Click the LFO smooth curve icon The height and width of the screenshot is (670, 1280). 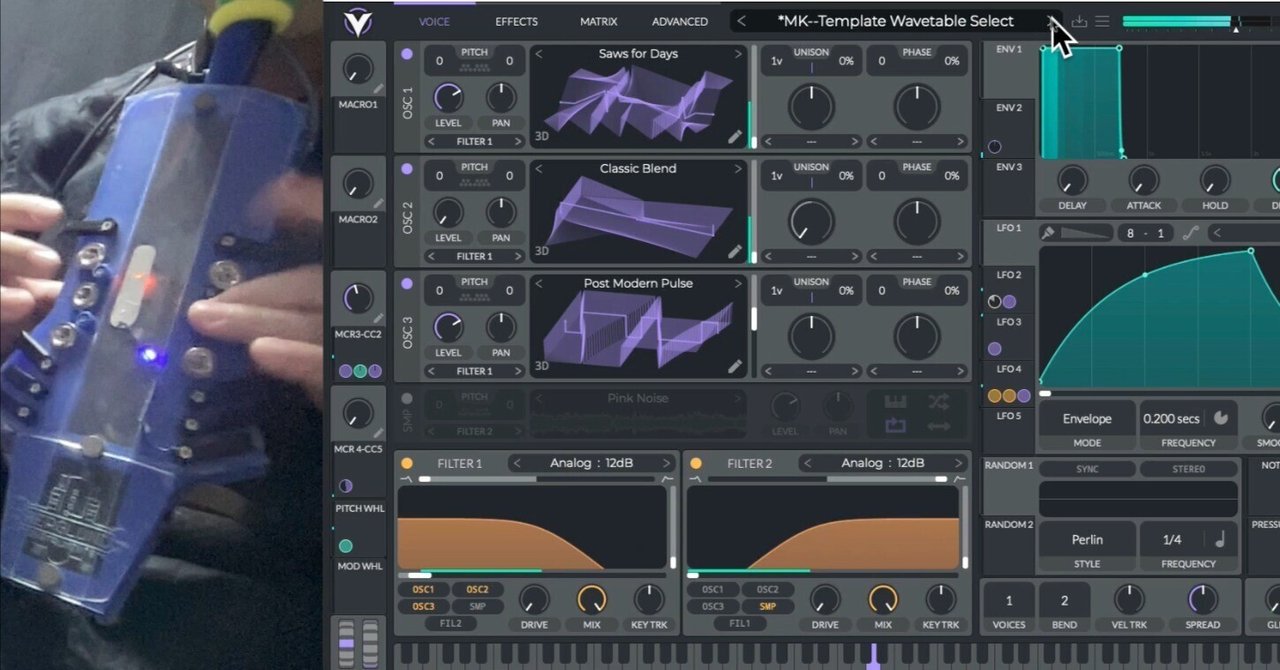click(x=1190, y=233)
